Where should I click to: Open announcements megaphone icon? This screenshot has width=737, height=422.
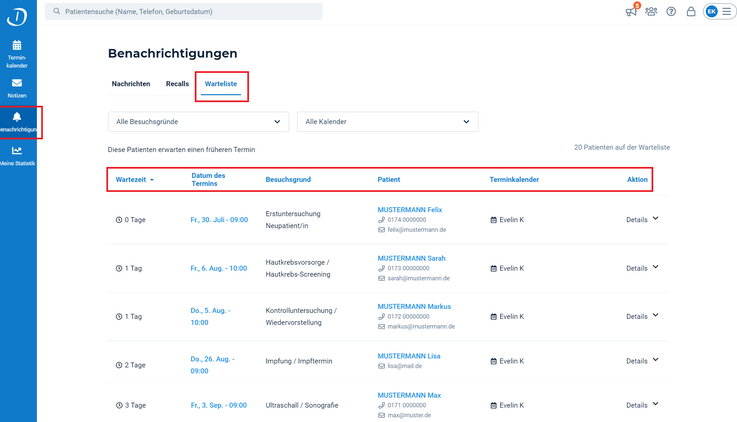click(x=631, y=12)
